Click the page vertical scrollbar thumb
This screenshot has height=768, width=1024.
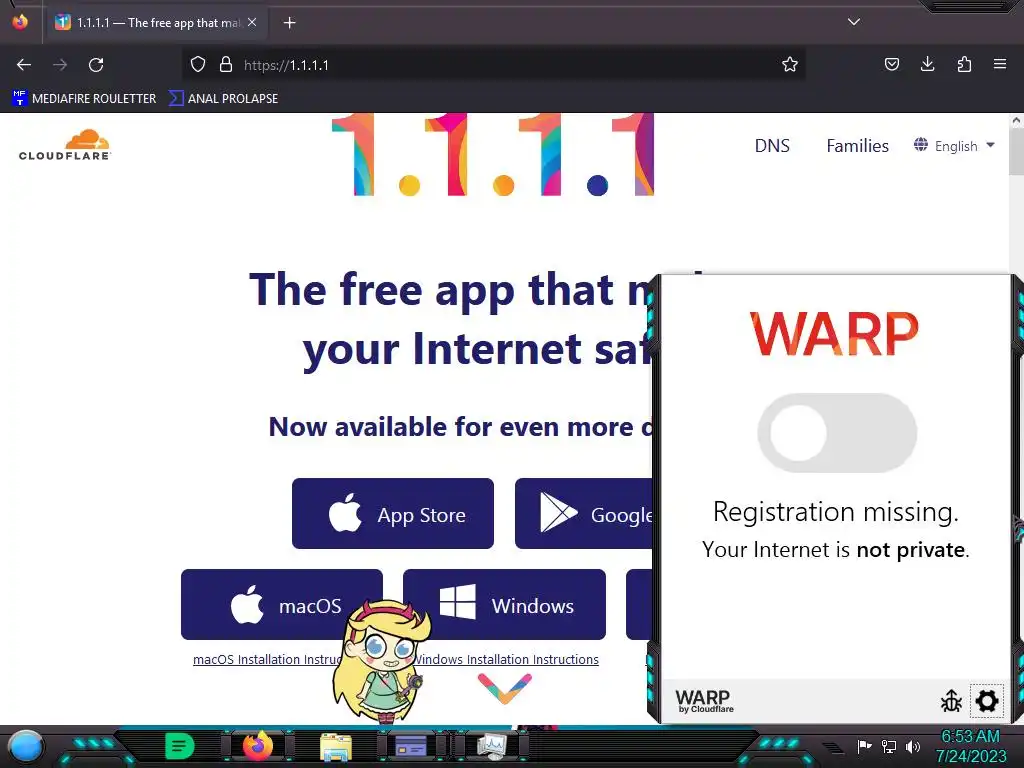[1016, 152]
